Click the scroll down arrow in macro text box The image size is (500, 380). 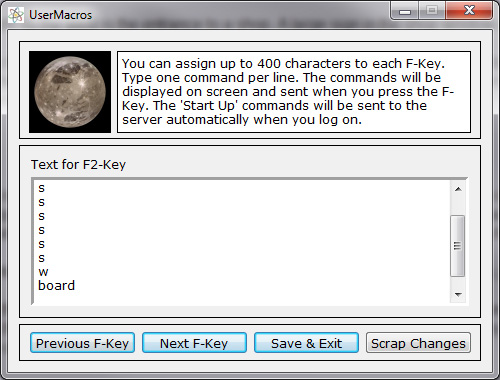(x=458, y=294)
